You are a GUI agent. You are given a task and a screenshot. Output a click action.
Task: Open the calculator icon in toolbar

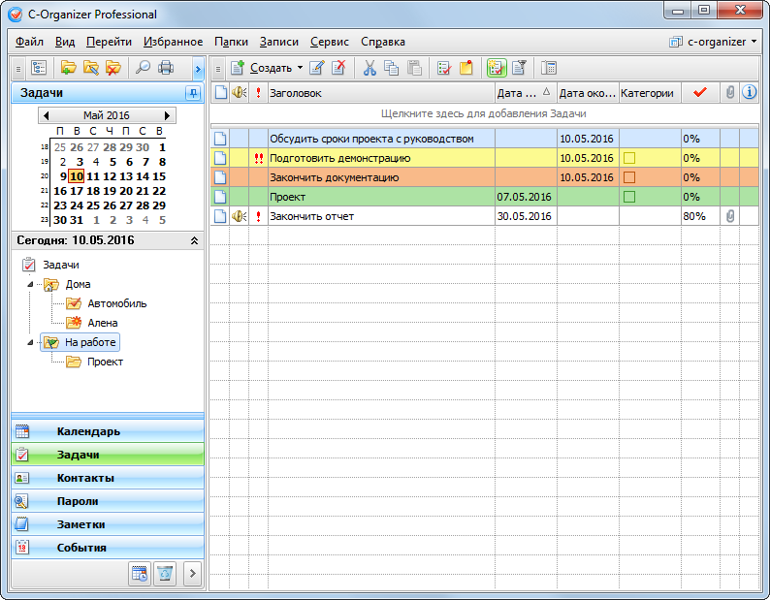click(548, 68)
